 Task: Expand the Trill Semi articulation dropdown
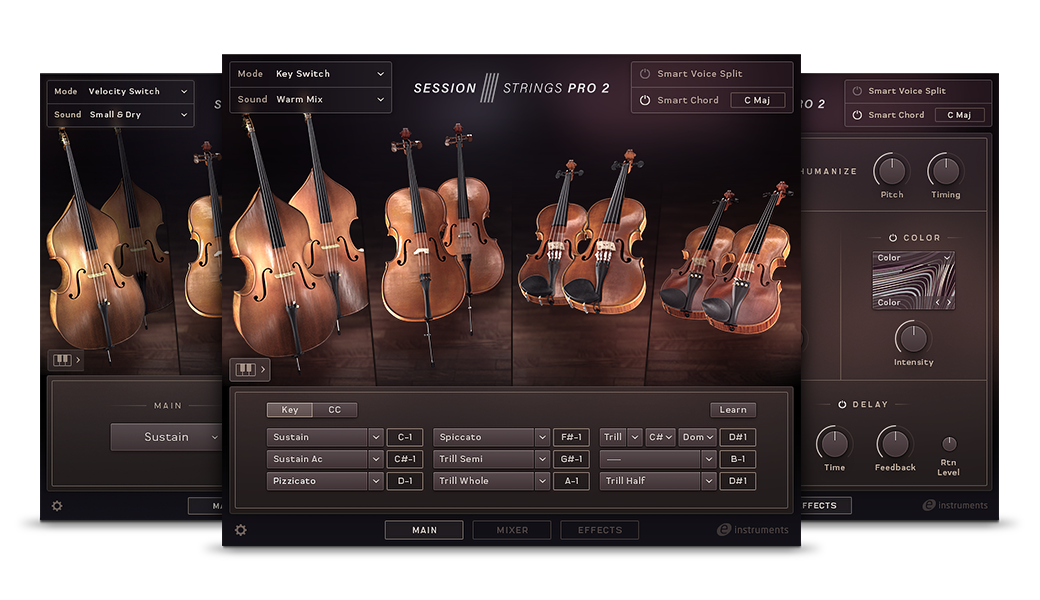tap(542, 459)
